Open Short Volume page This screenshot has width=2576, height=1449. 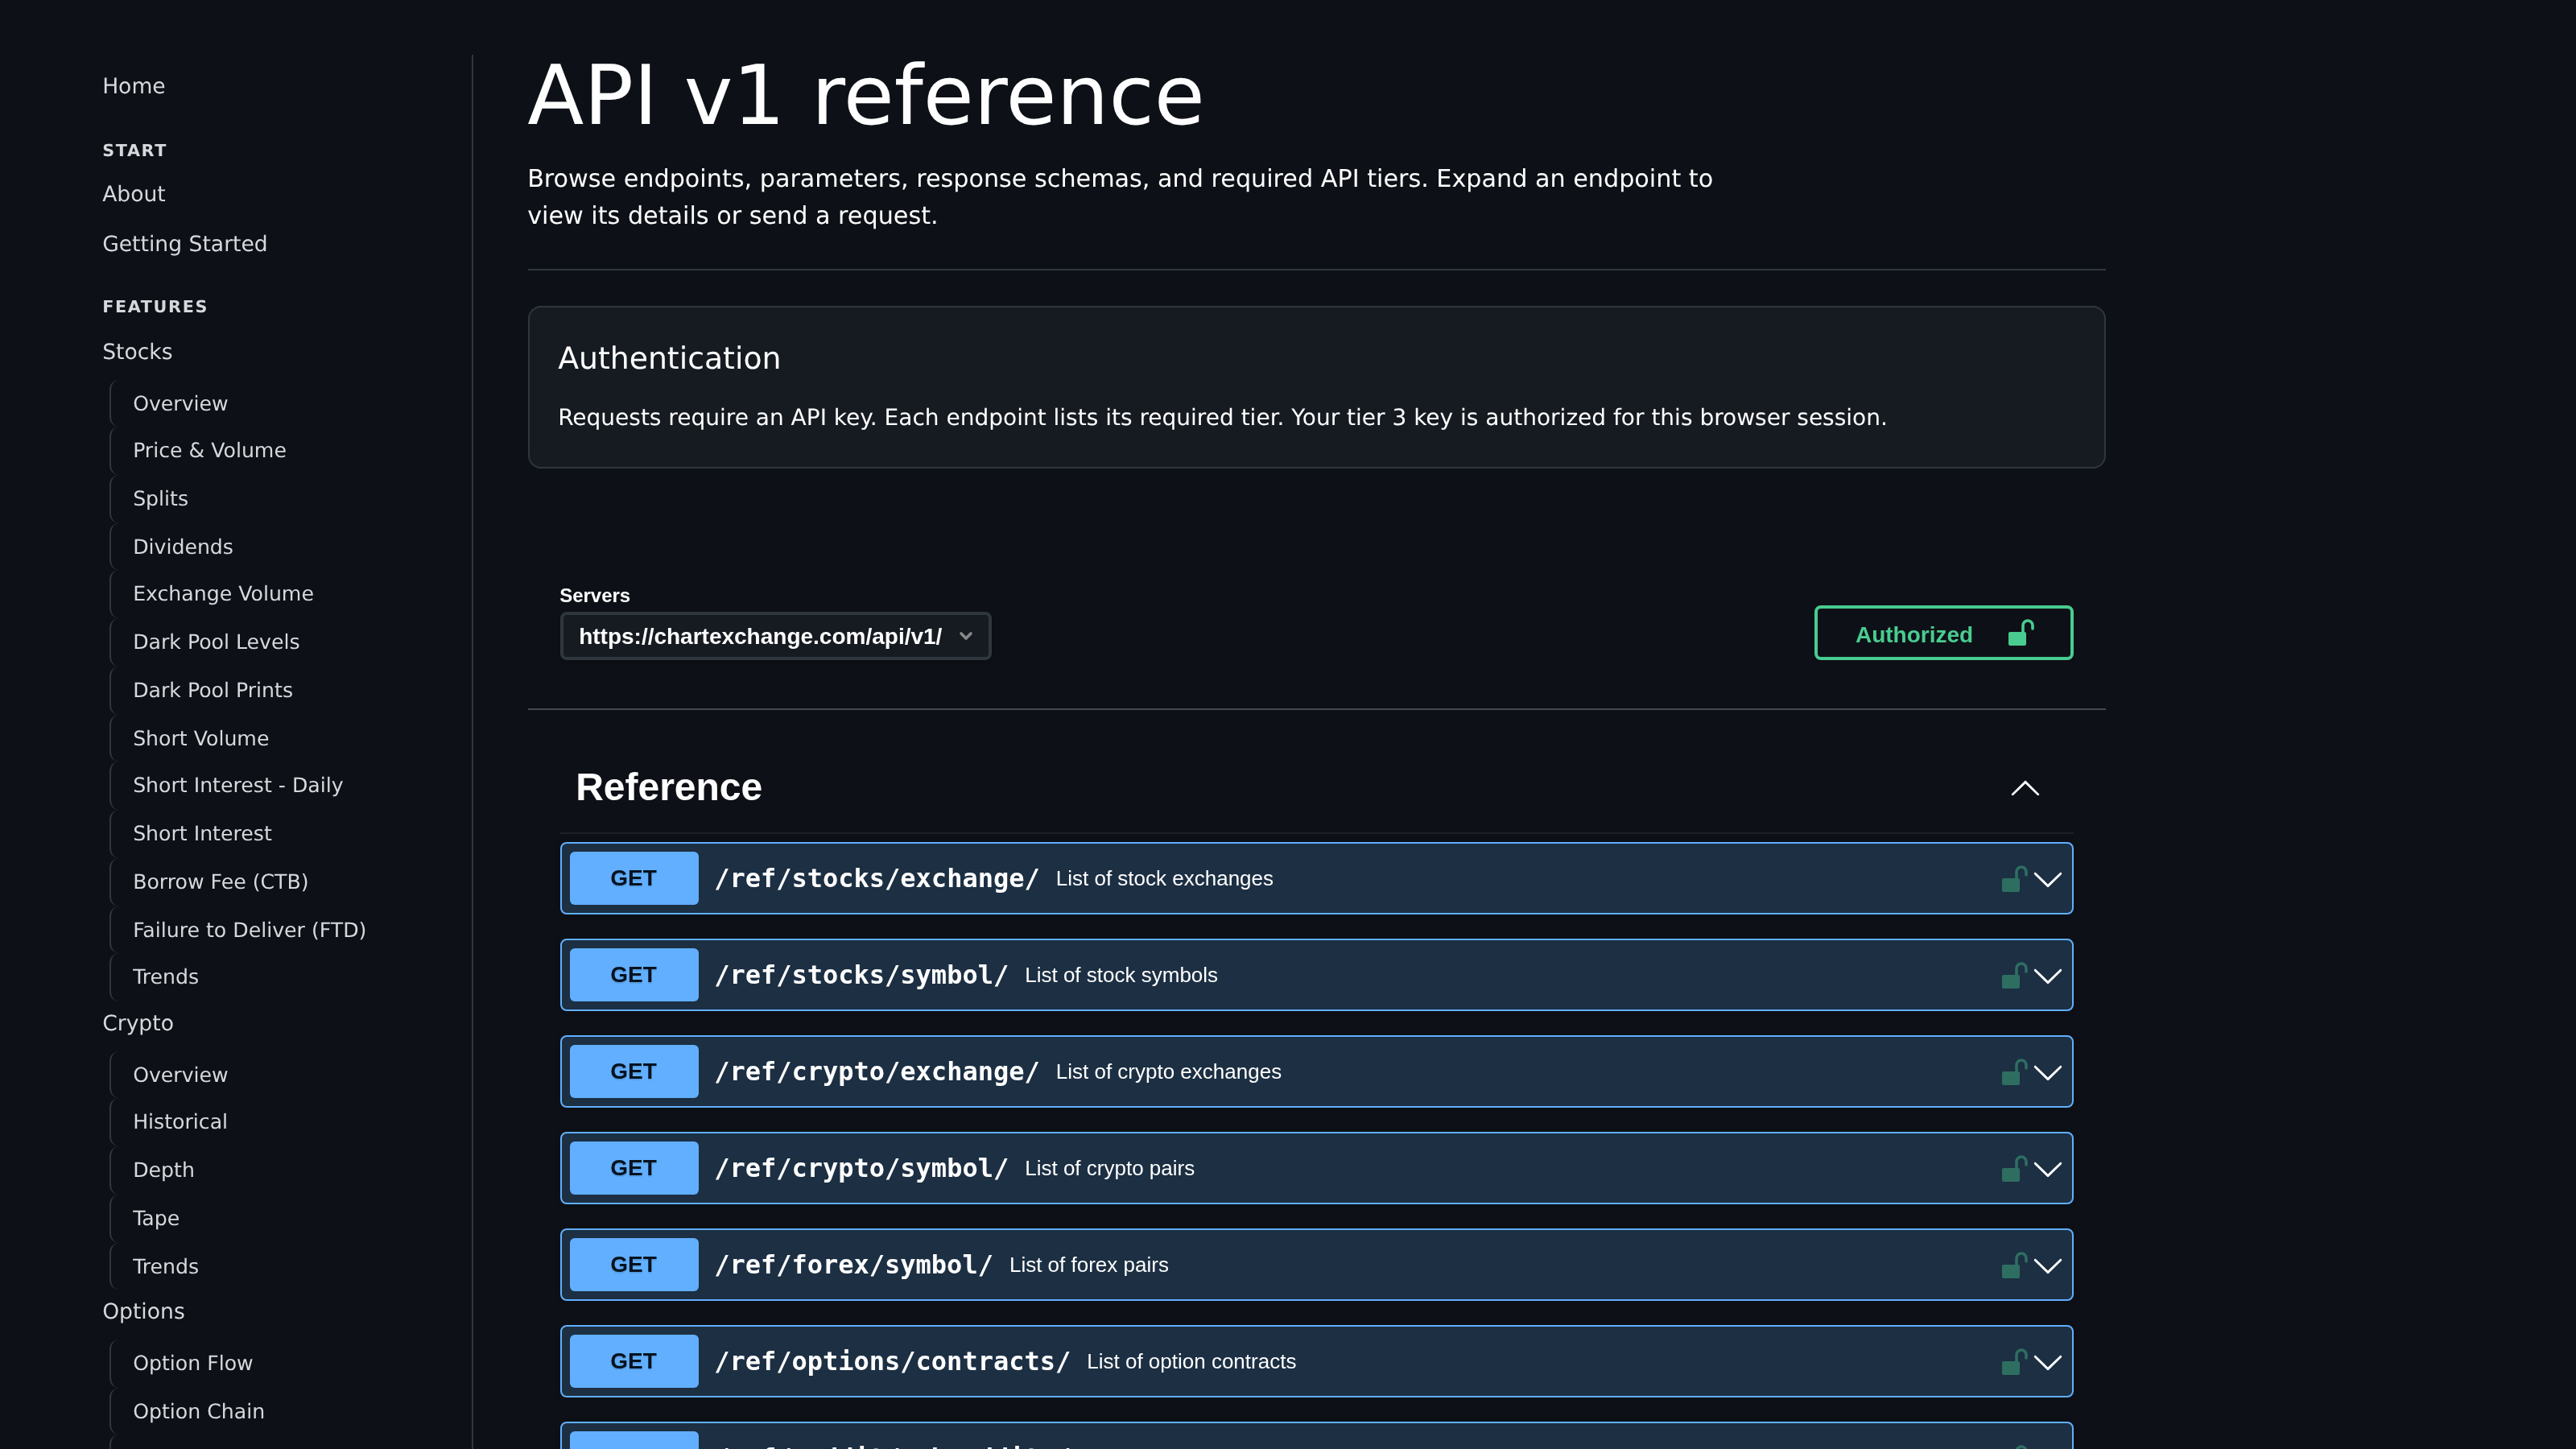(201, 738)
